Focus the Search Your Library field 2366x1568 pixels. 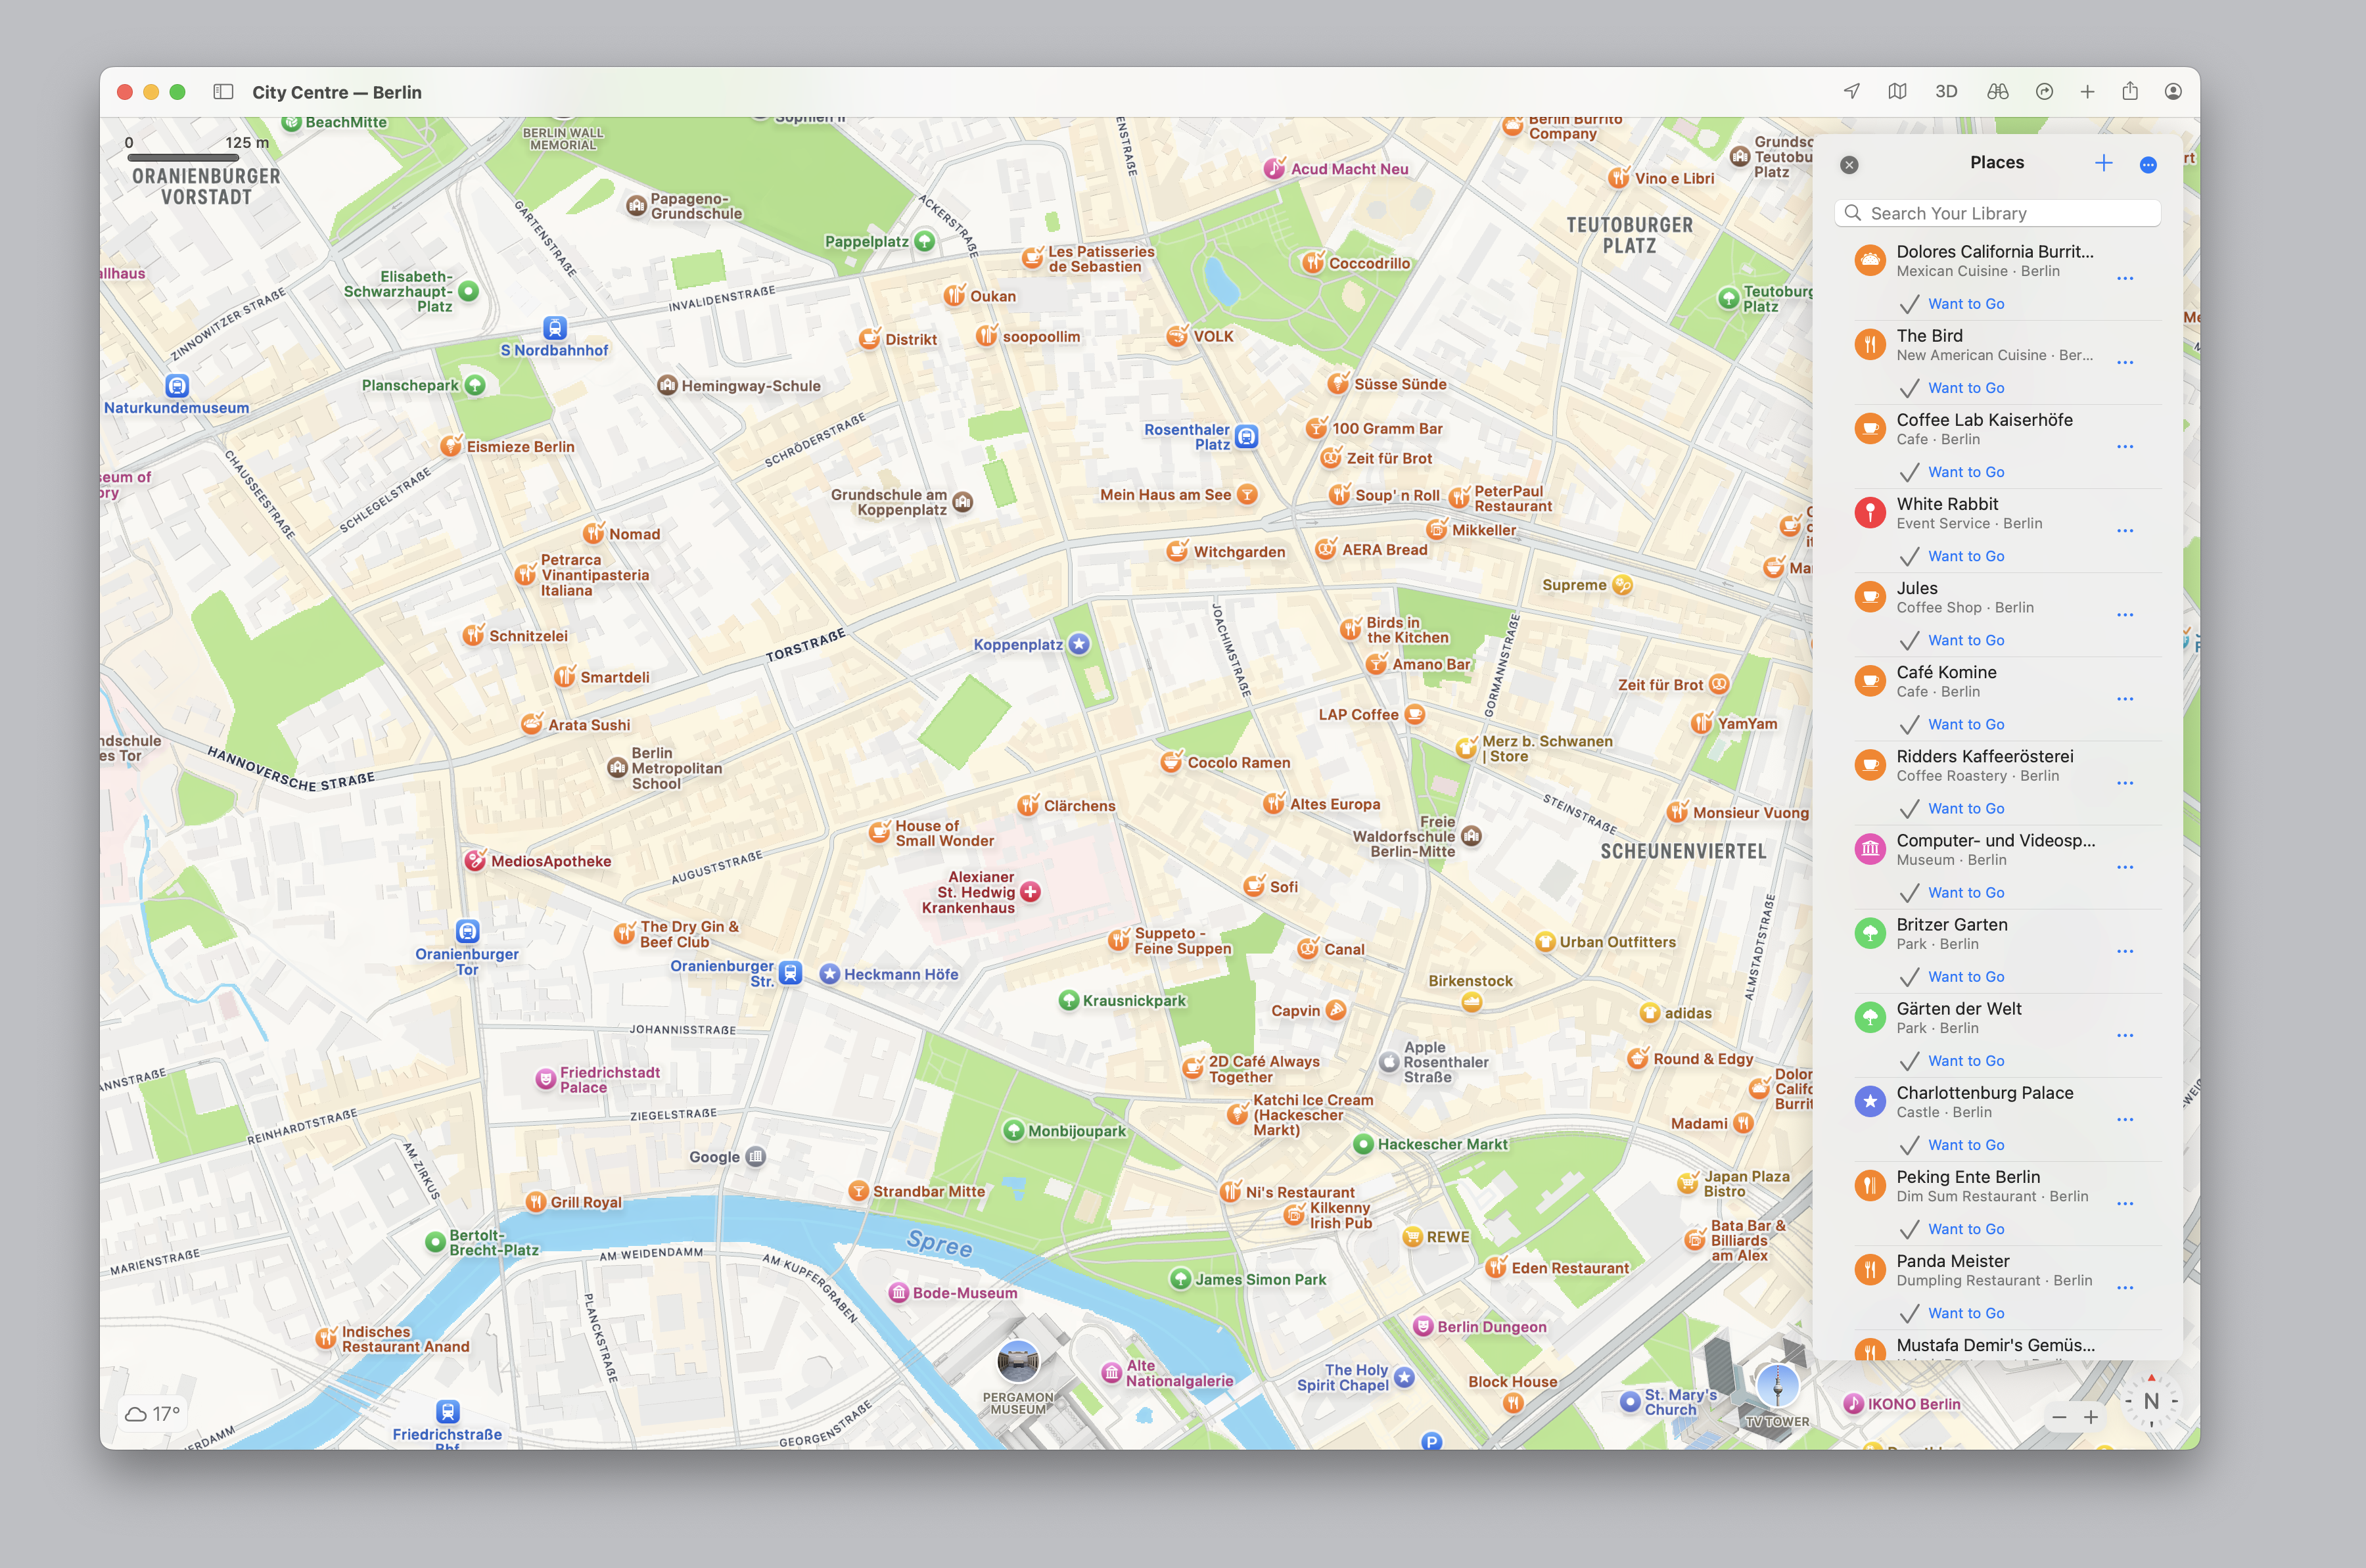[x=1998, y=213]
